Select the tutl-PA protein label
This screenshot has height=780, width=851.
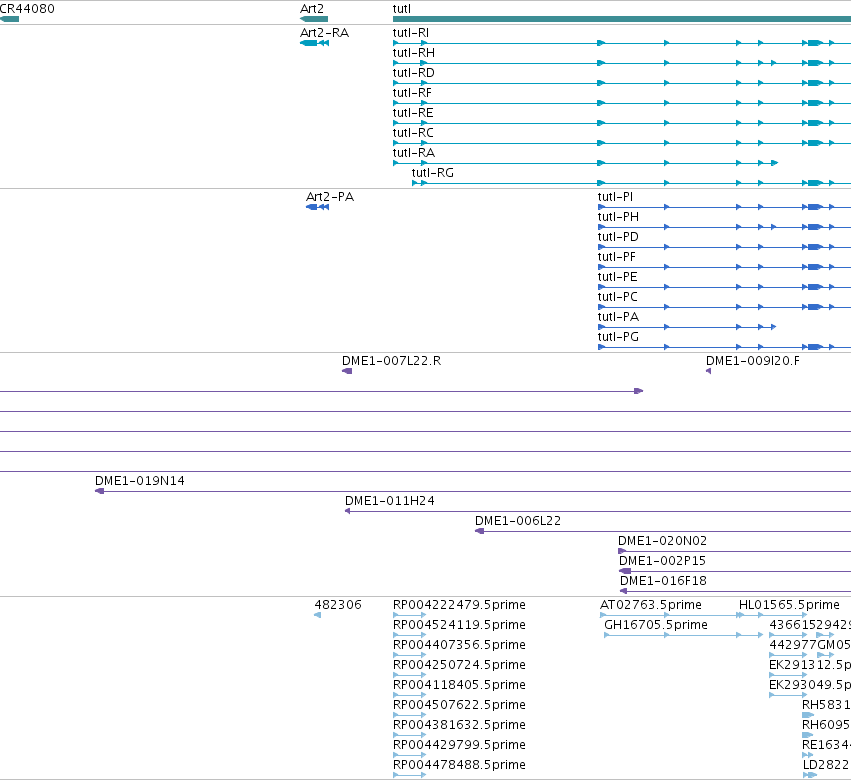point(618,317)
